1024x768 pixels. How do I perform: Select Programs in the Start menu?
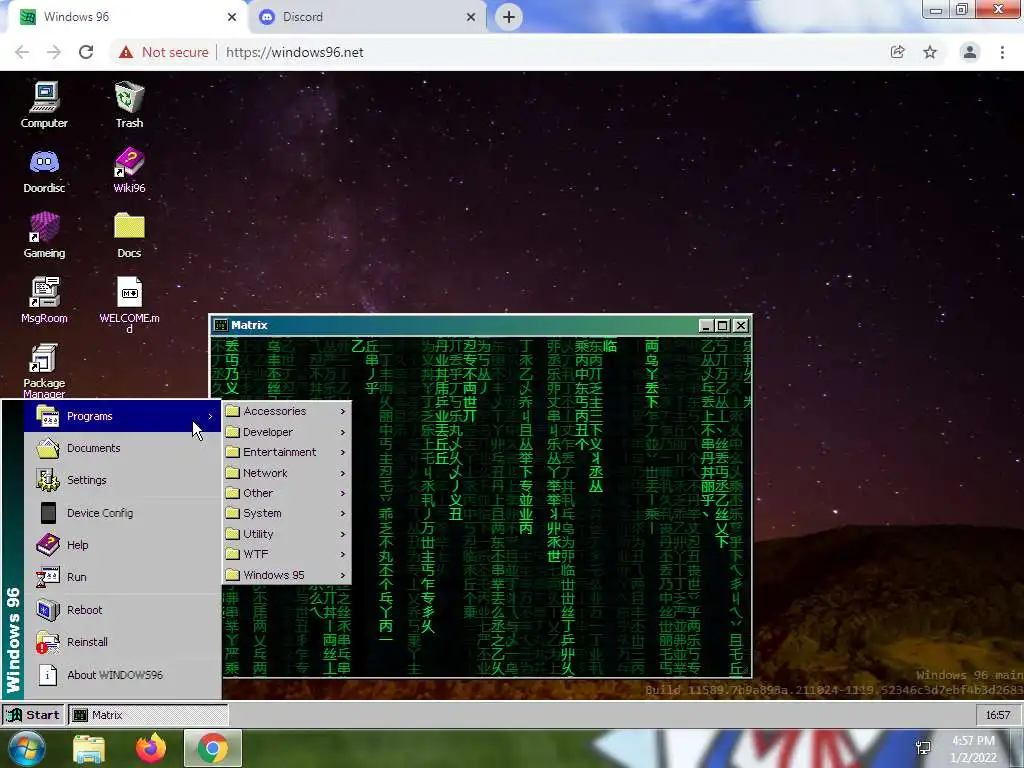tap(122, 416)
